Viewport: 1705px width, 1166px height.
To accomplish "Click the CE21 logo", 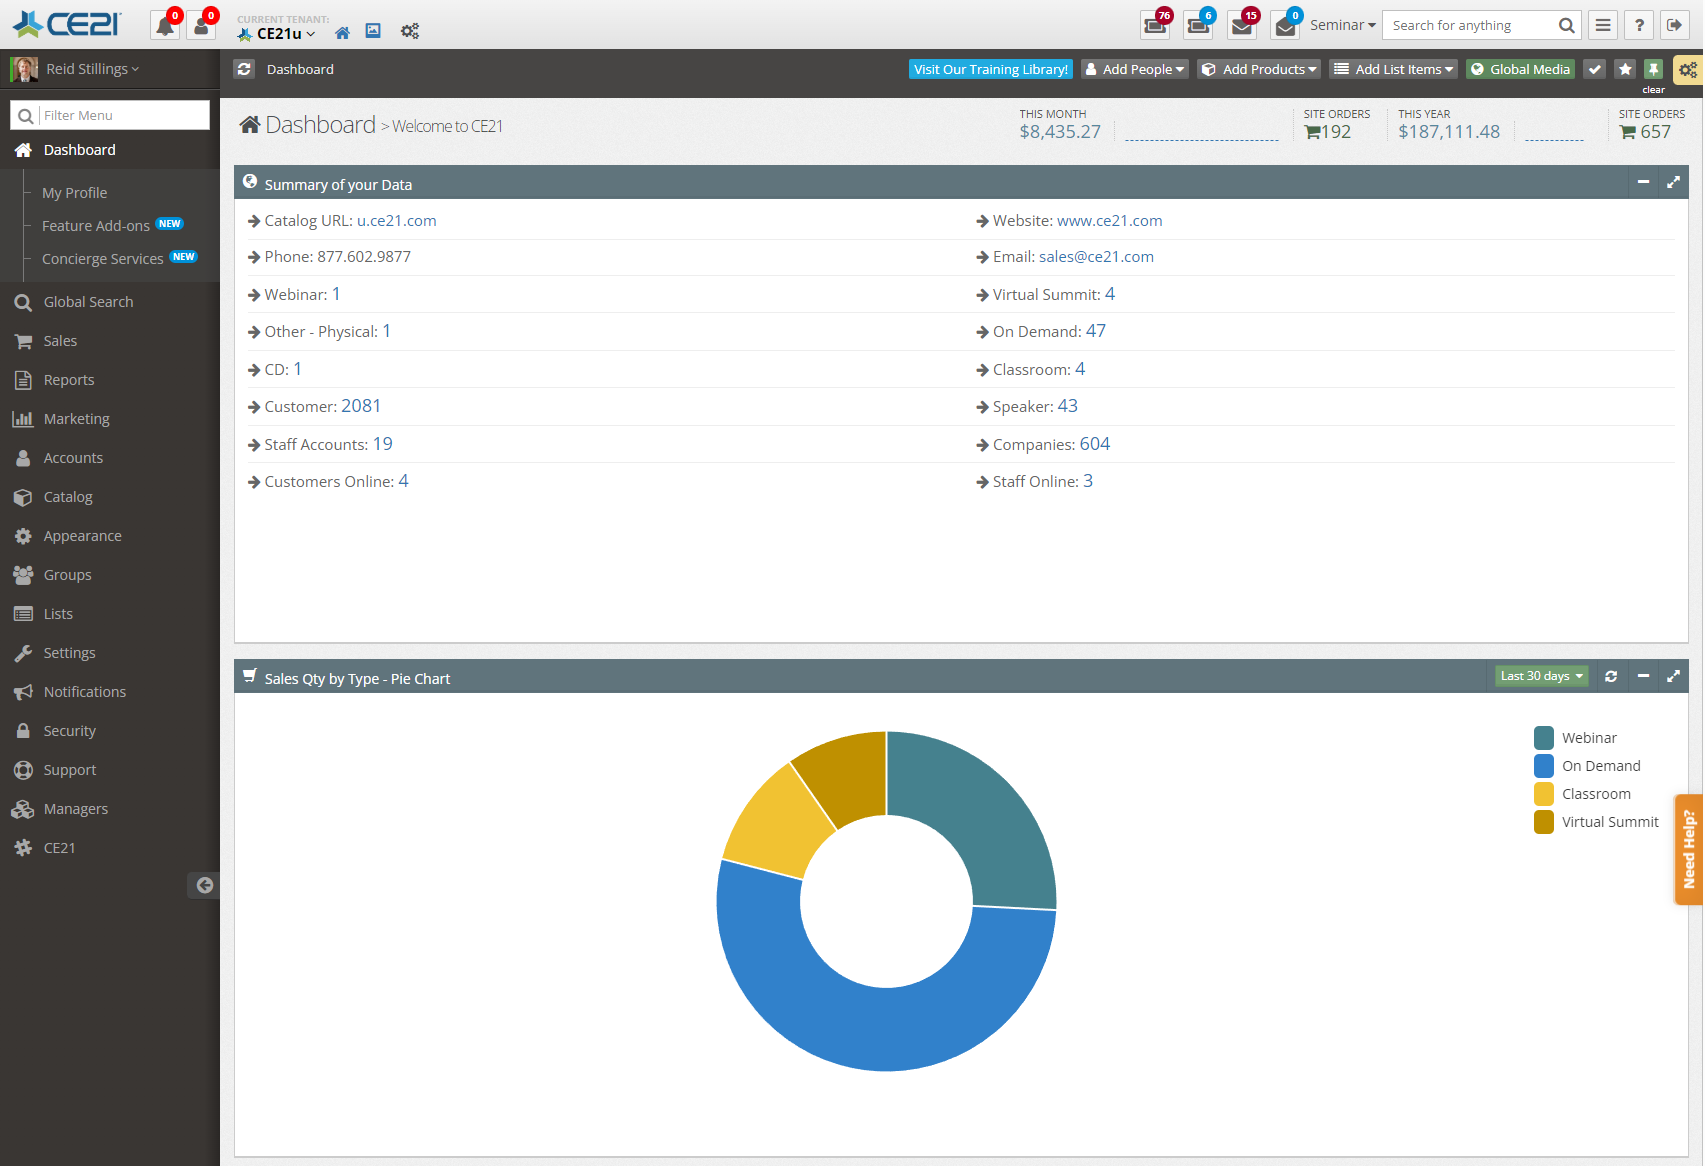I will click(x=67, y=24).
